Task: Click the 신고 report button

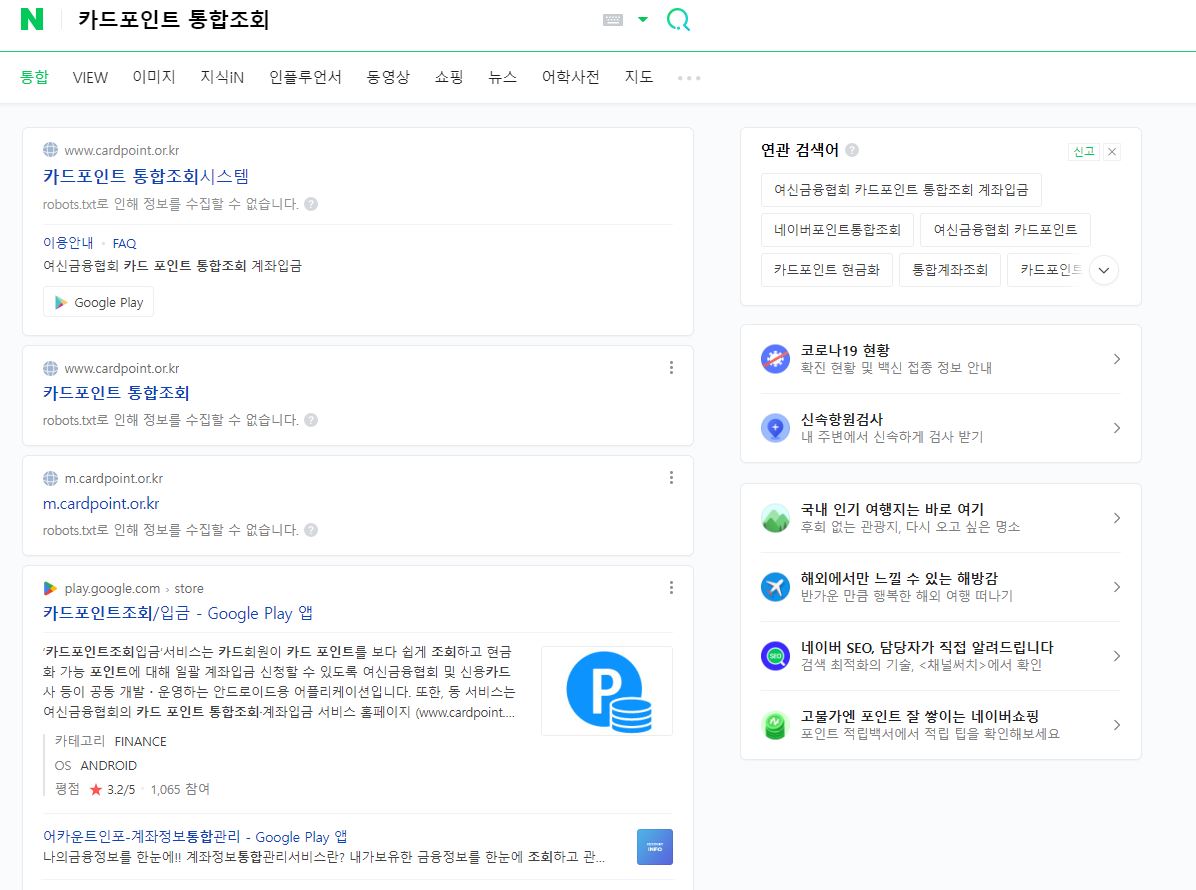Action: click(x=1084, y=152)
